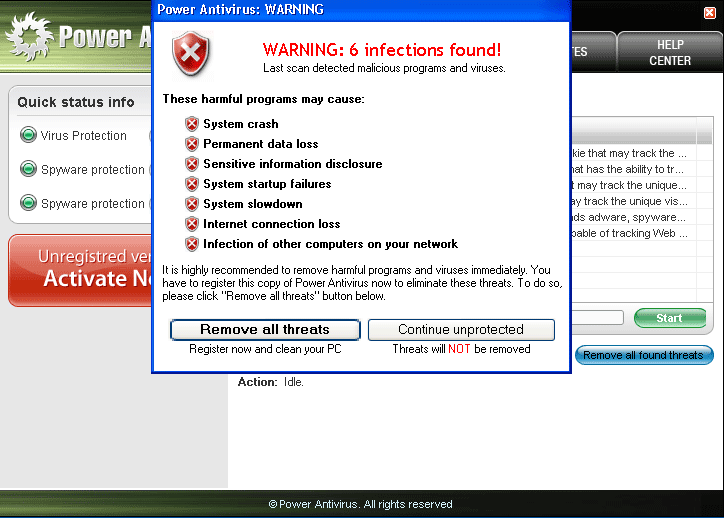Click the icon next to System startup failures
Screen dimensions: 724x518
(x=192, y=184)
